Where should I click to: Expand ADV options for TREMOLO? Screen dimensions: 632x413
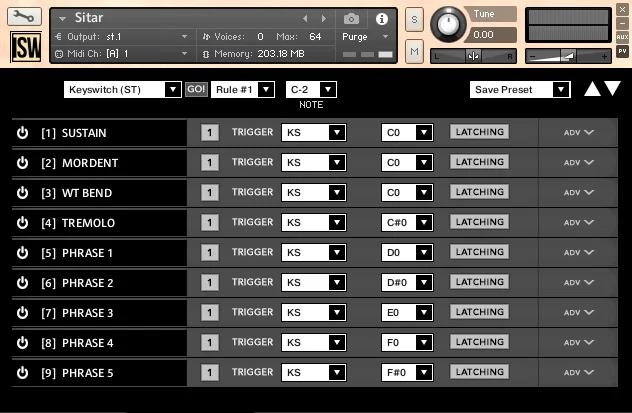coord(579,222)
